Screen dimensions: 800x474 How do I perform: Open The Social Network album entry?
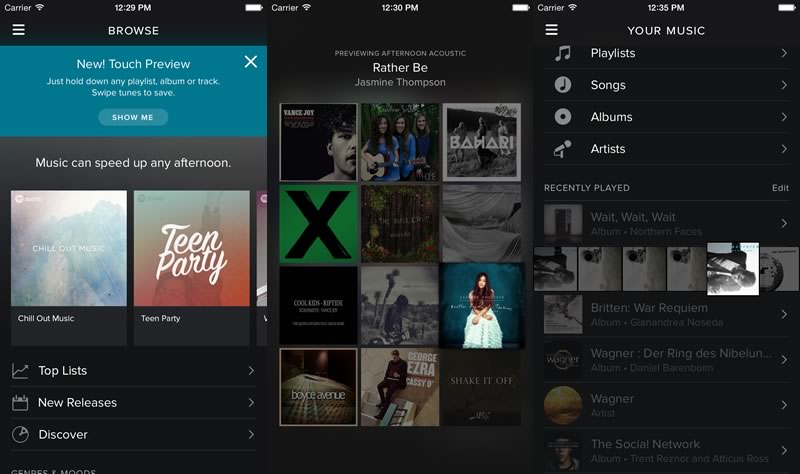[667, 451]
